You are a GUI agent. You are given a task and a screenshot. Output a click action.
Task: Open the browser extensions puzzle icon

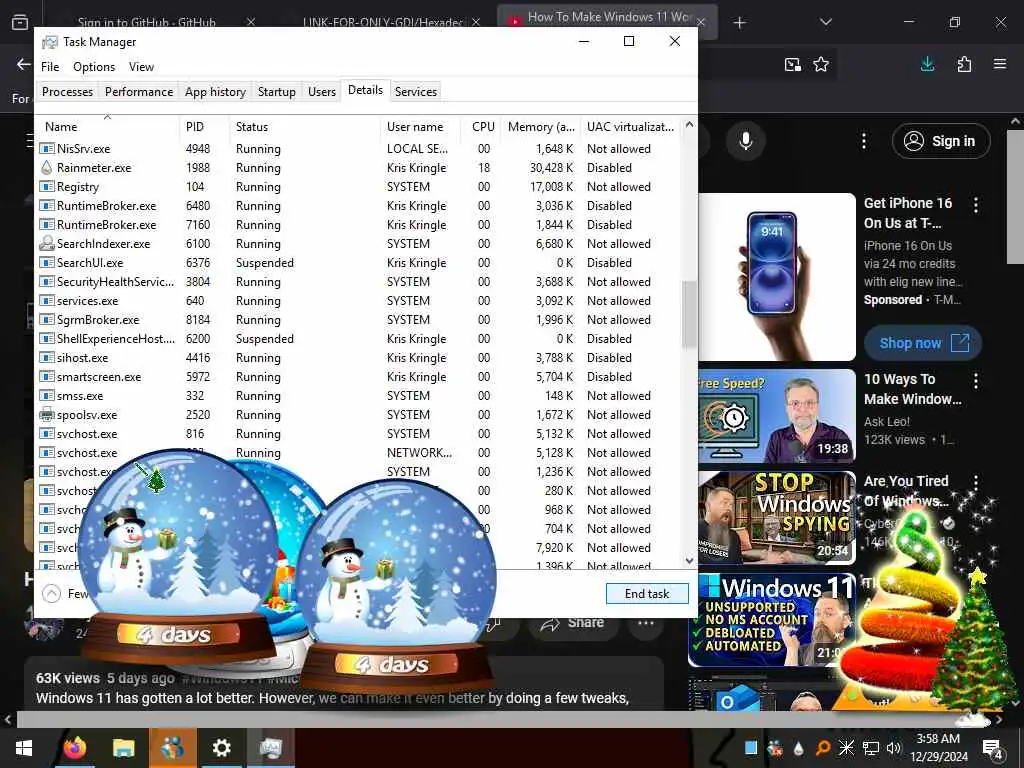coord(964,64)
